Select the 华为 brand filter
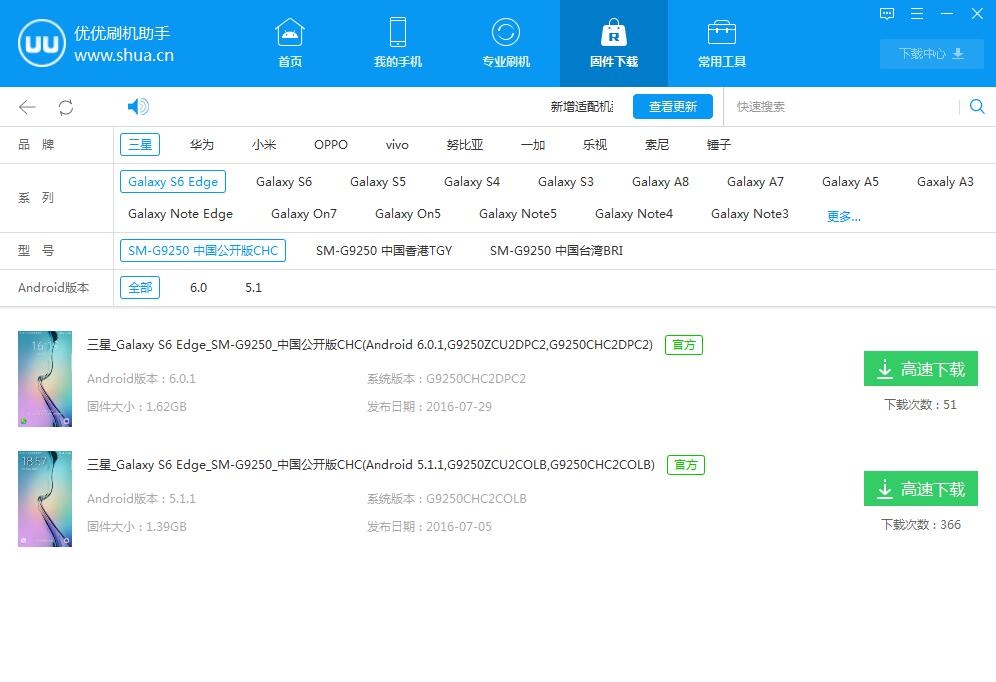 click(x=201, y=145)
